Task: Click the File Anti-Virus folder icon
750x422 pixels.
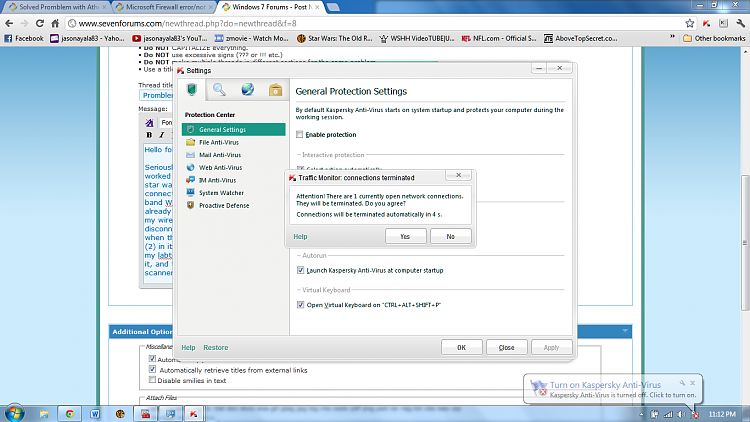Action: click(x=190, y=142)
